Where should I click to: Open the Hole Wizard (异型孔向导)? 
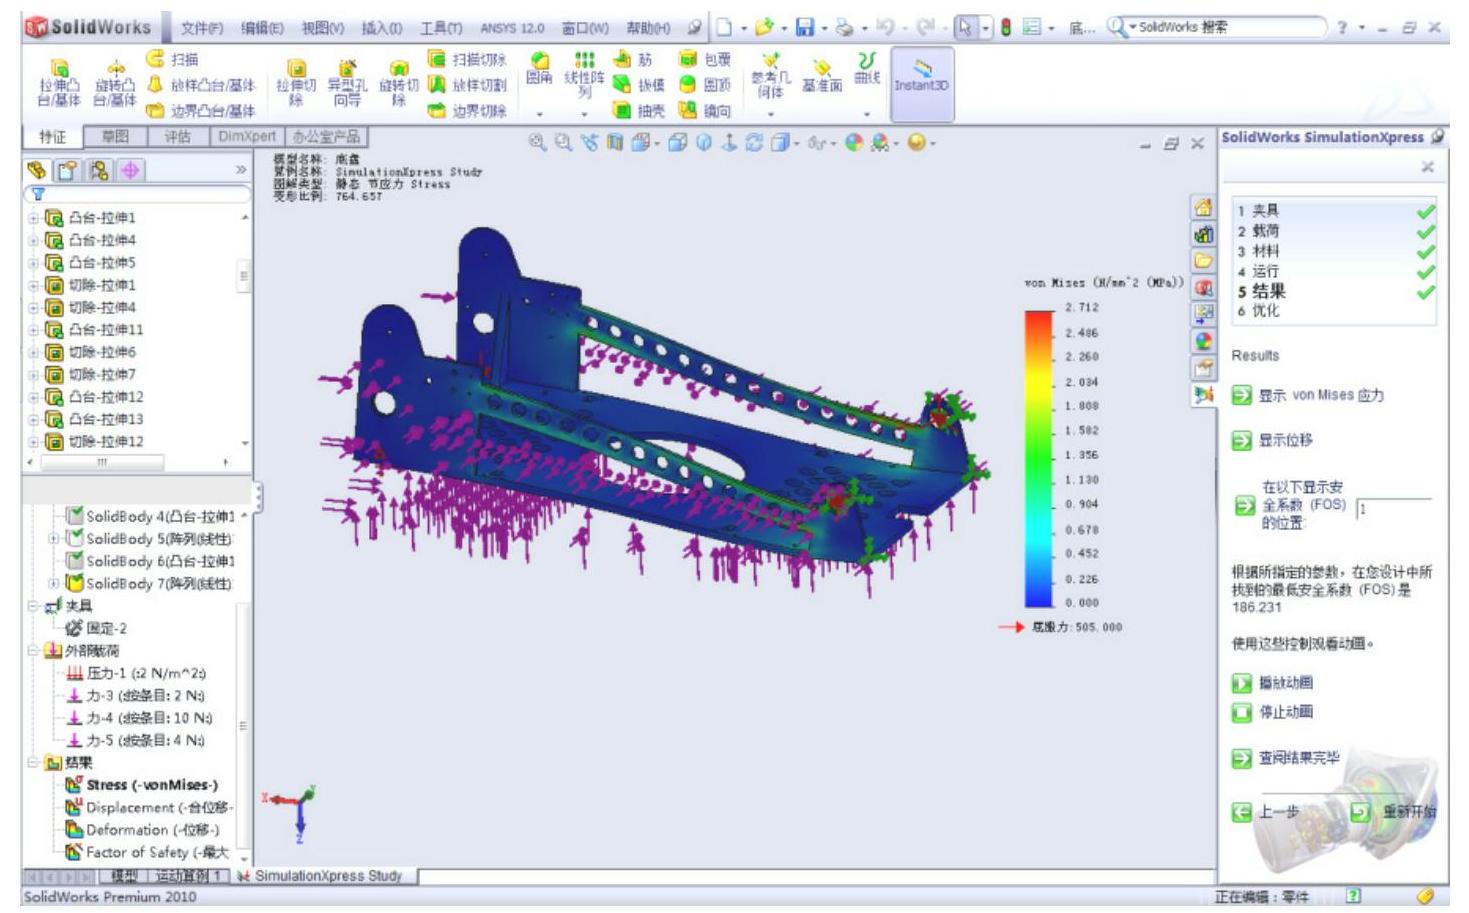click(x=347, y=83)
